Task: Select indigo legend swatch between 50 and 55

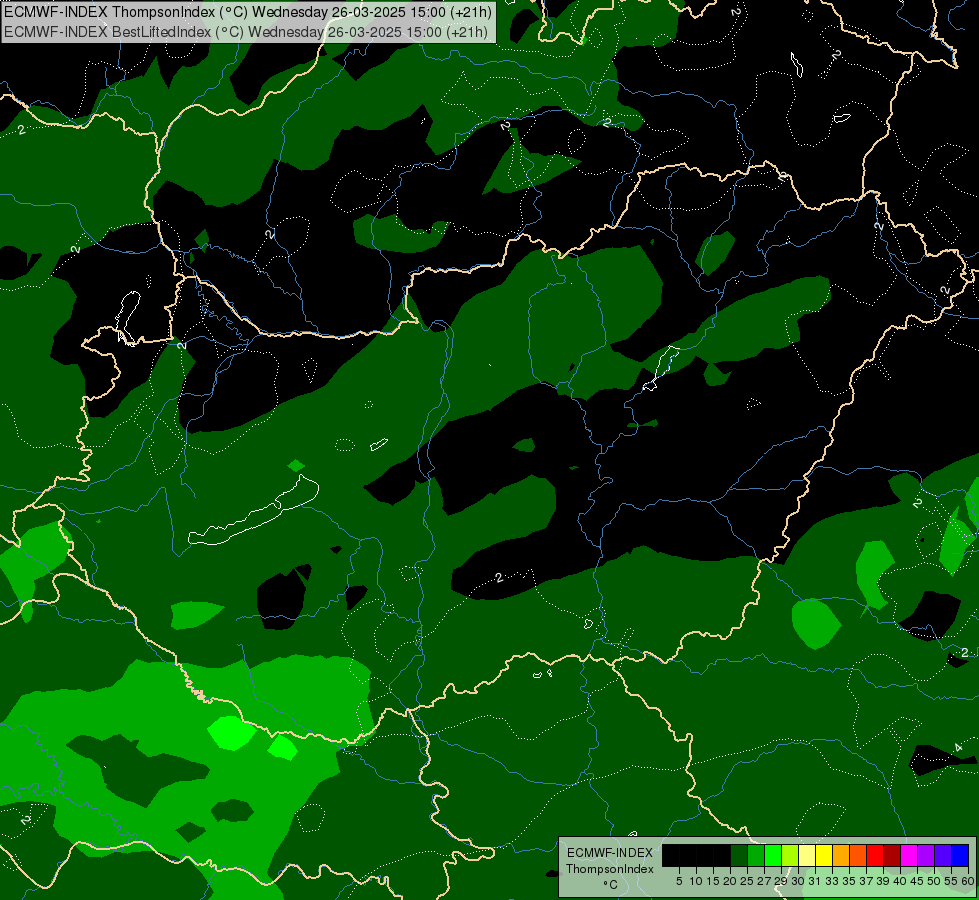Action: pyautogui.click(x=943, y=855)
